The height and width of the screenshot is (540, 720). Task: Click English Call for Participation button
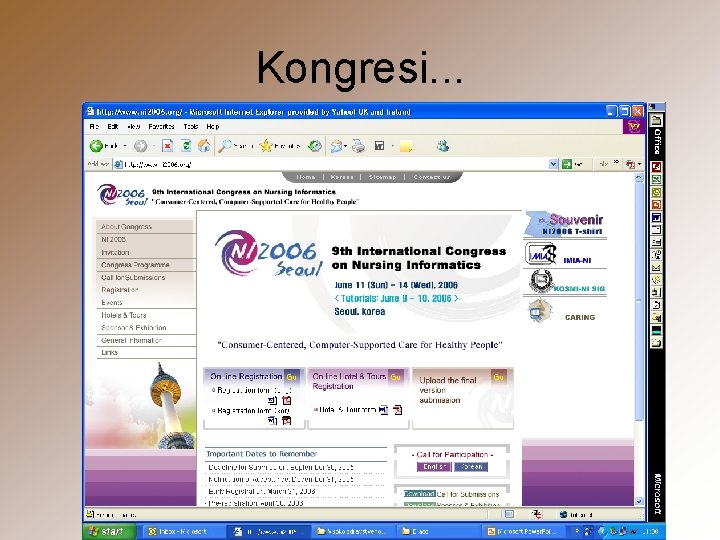tap(434, 467)
